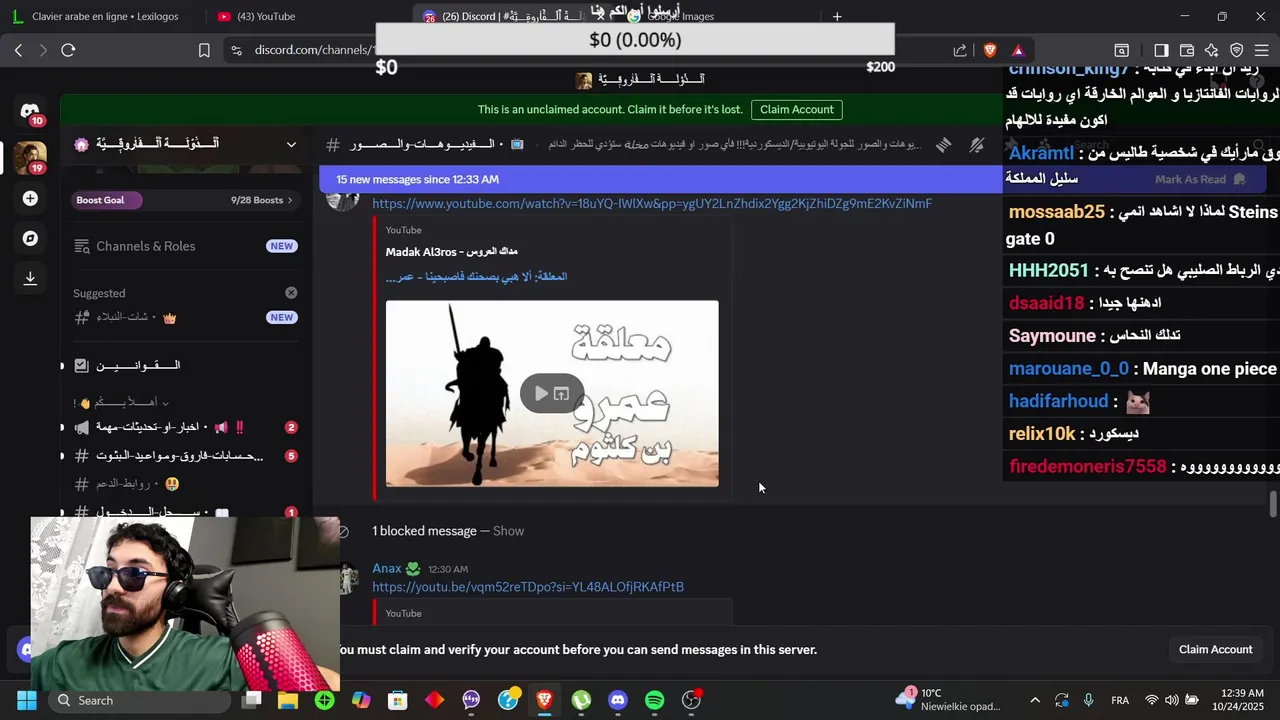Viewport: 1280px width, 720px height.
Task: Open Madak Al3ros channel name link
Action: click(x=452, y=252)
